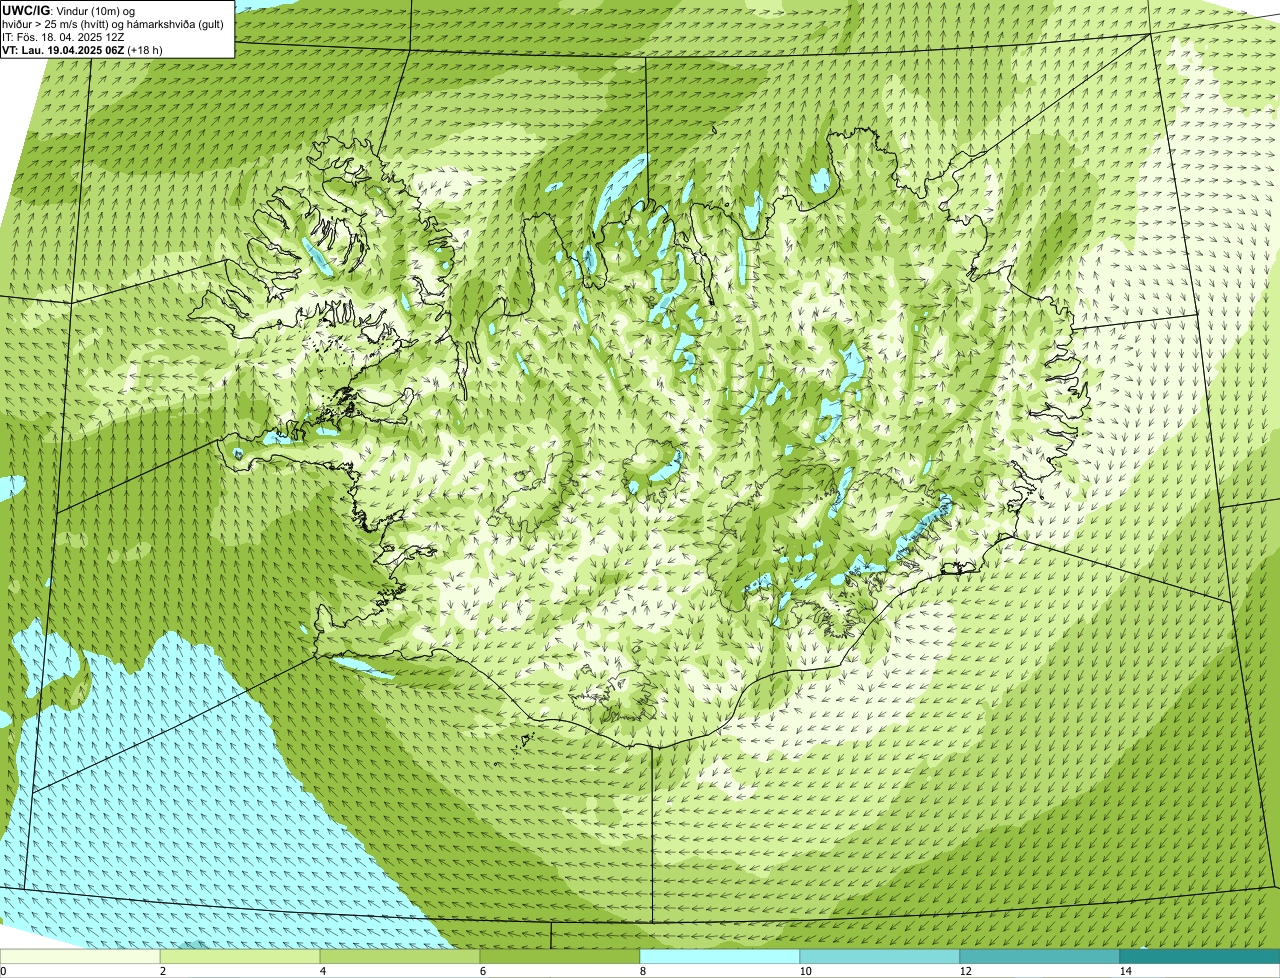
Task: Click the legend swatch between 2 and 4
Action: [x=240, y=956]
